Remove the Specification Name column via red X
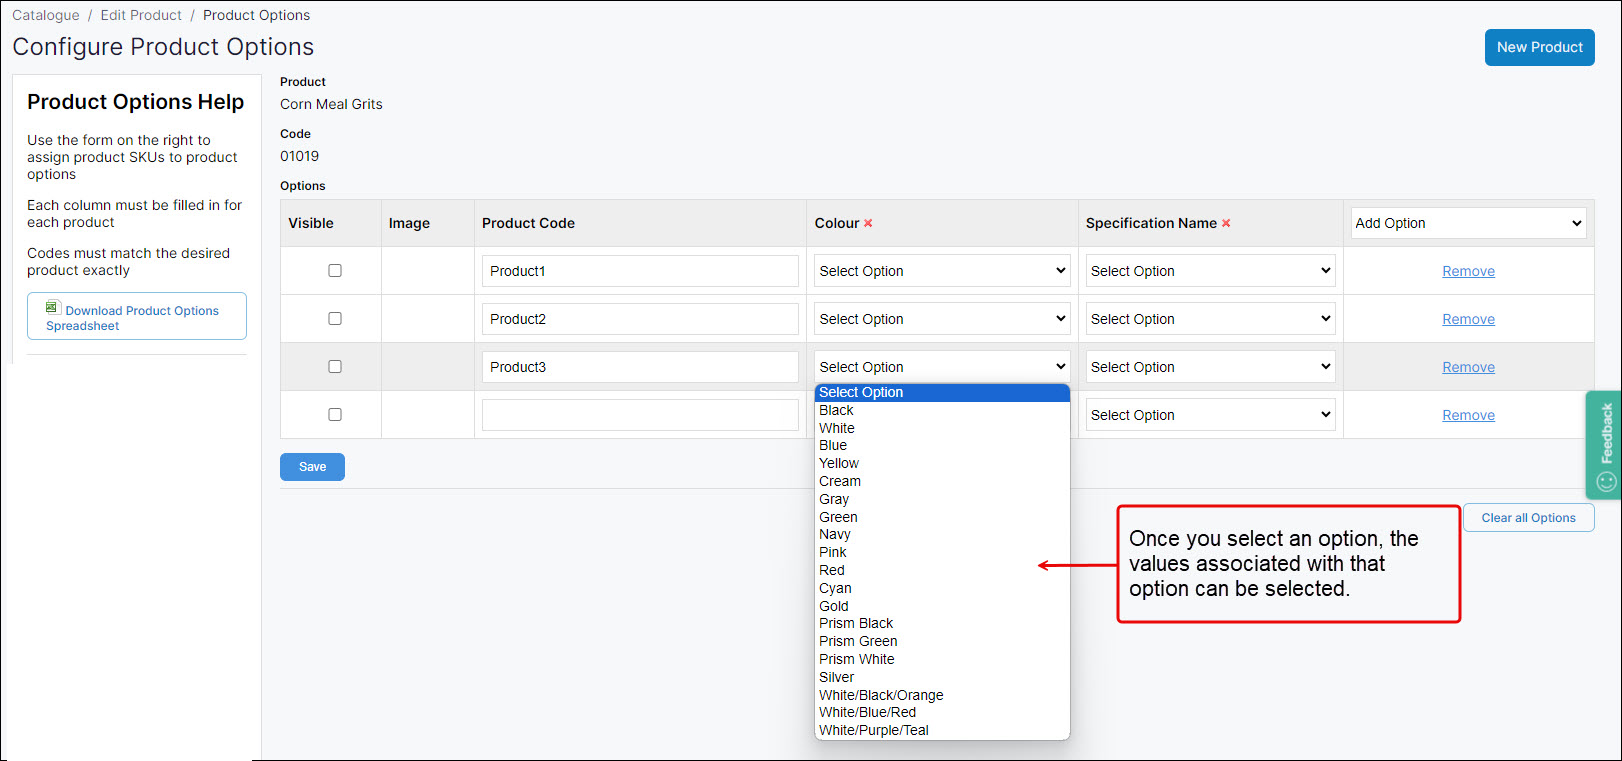The width and height of the screenshot is (1622, 761). click(1226, 224)
